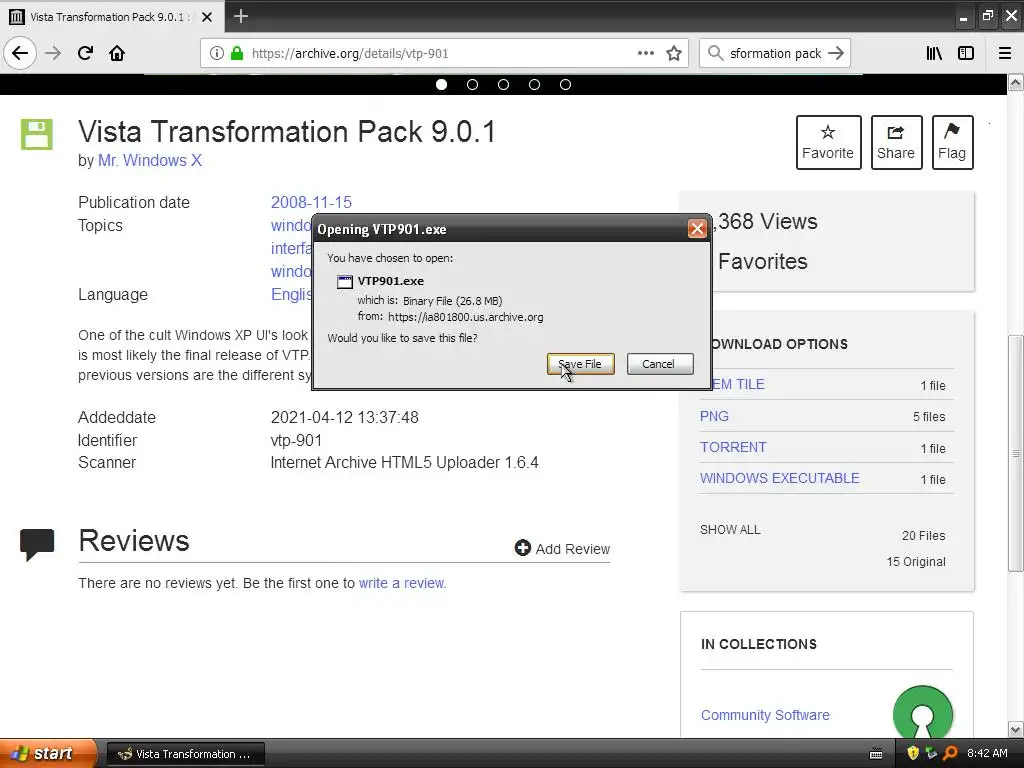Flag this archive item
1024x768 pixels.
pyautogui.click(x=952, y=142)
